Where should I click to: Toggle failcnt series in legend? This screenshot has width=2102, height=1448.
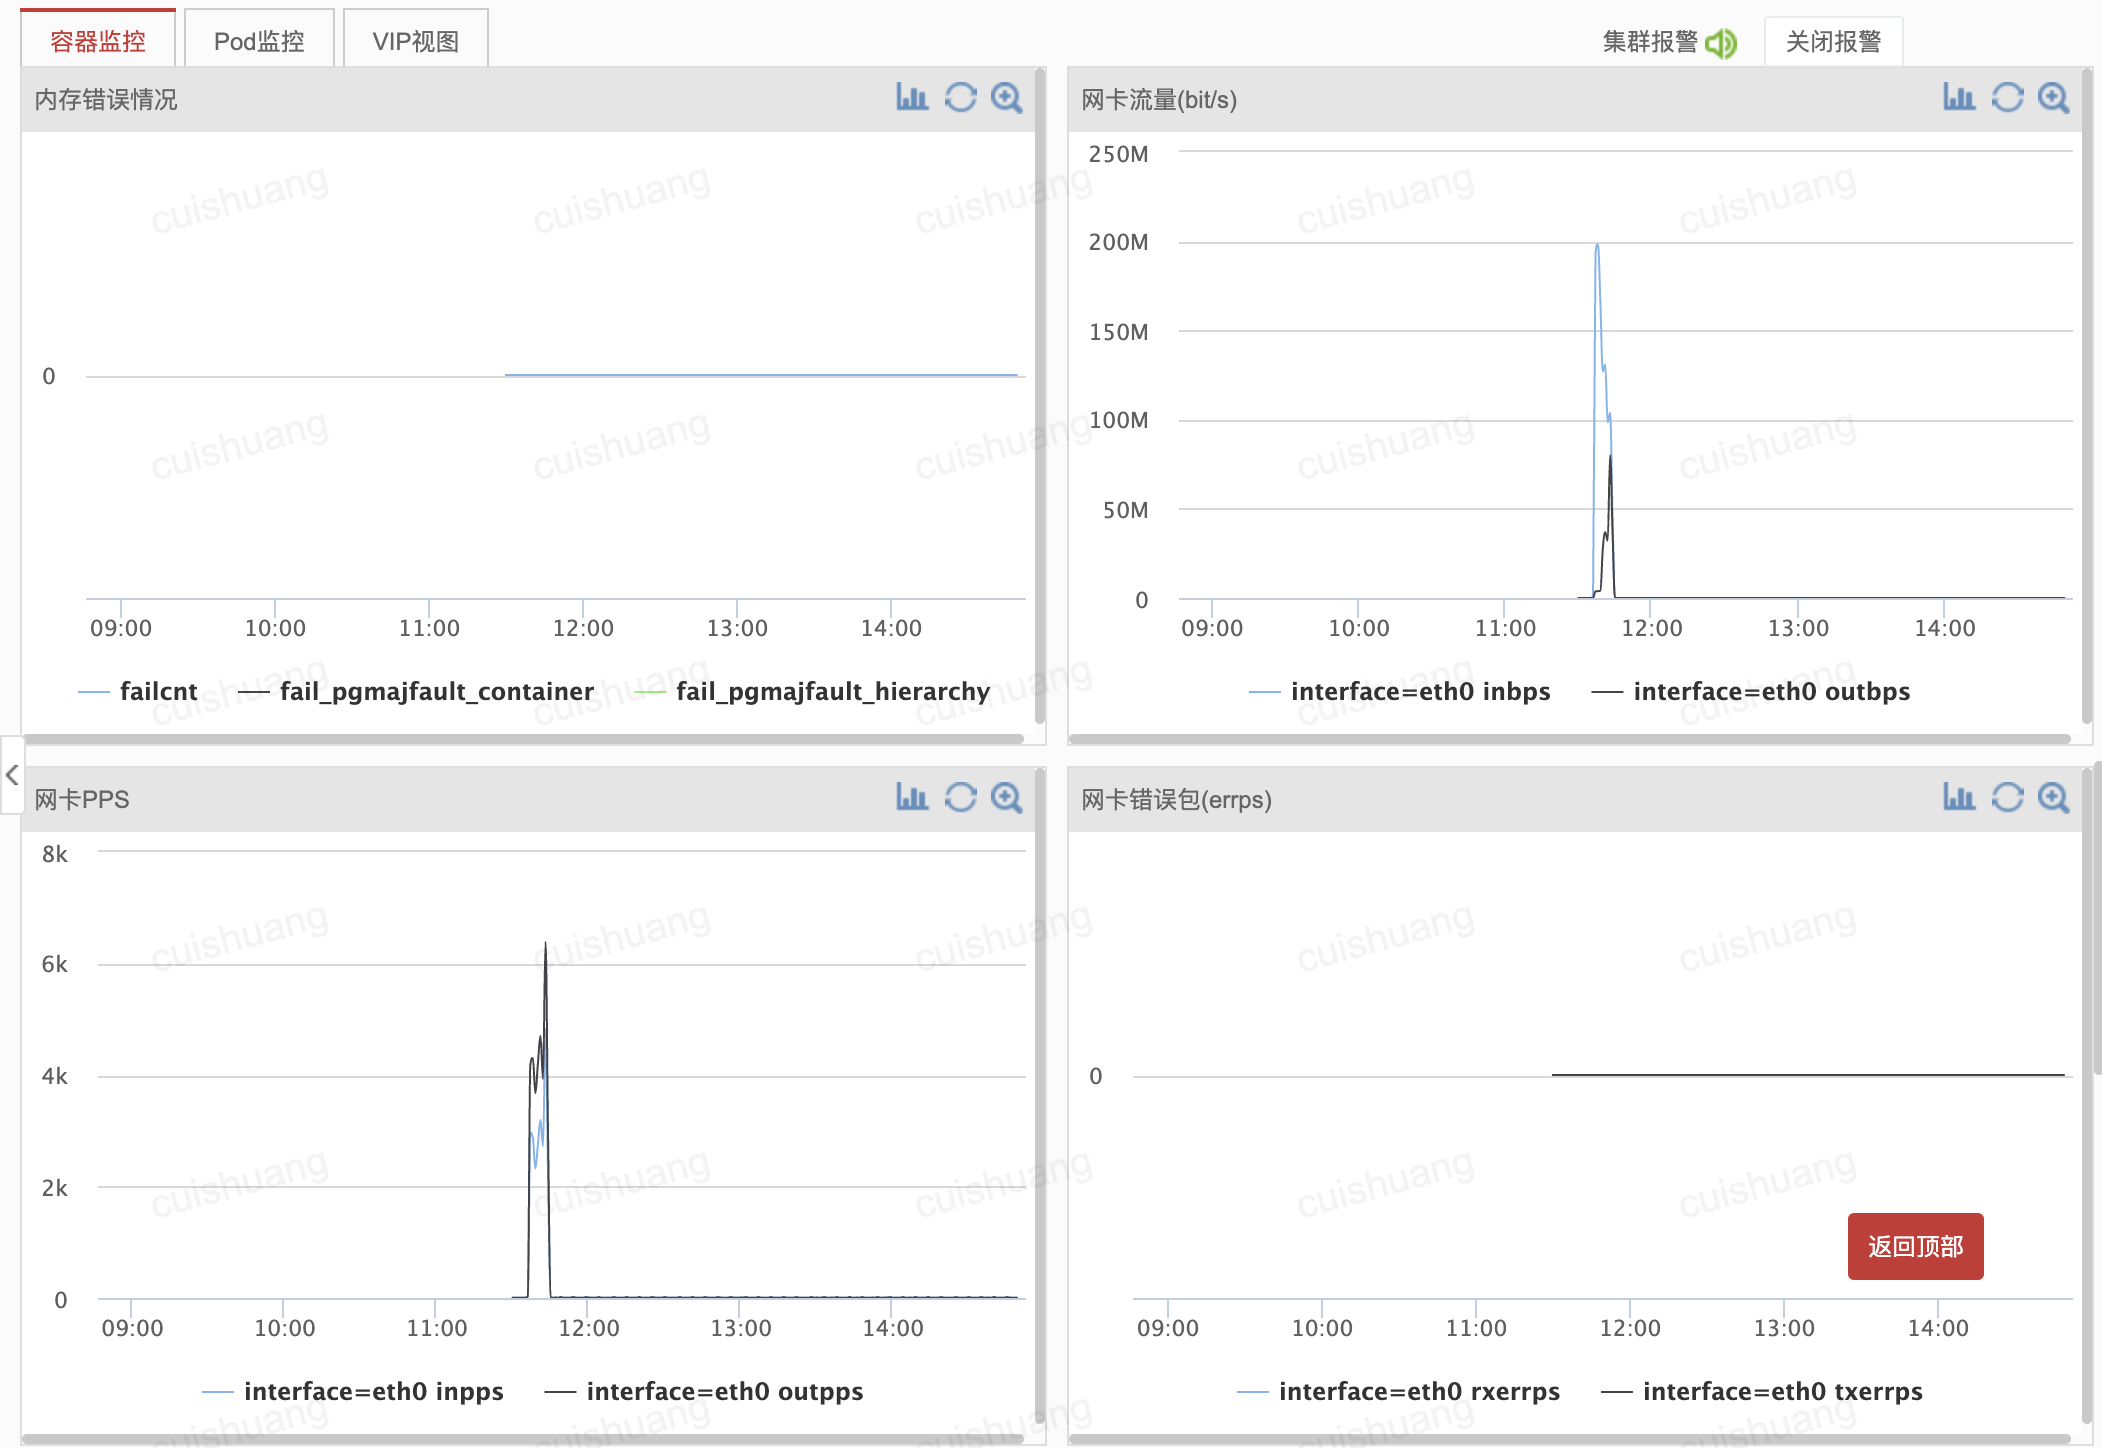click(157, 692)
